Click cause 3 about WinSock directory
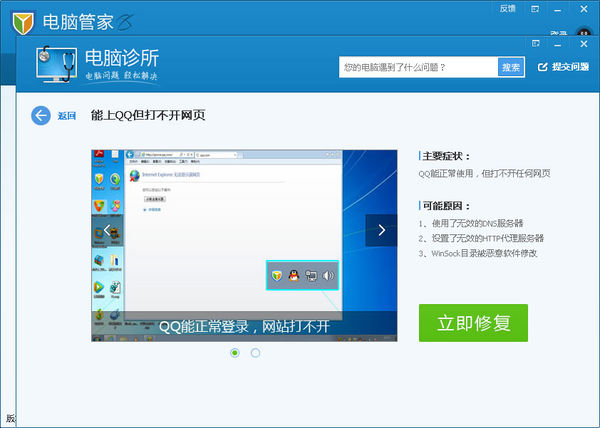 (x=478, y=253)
